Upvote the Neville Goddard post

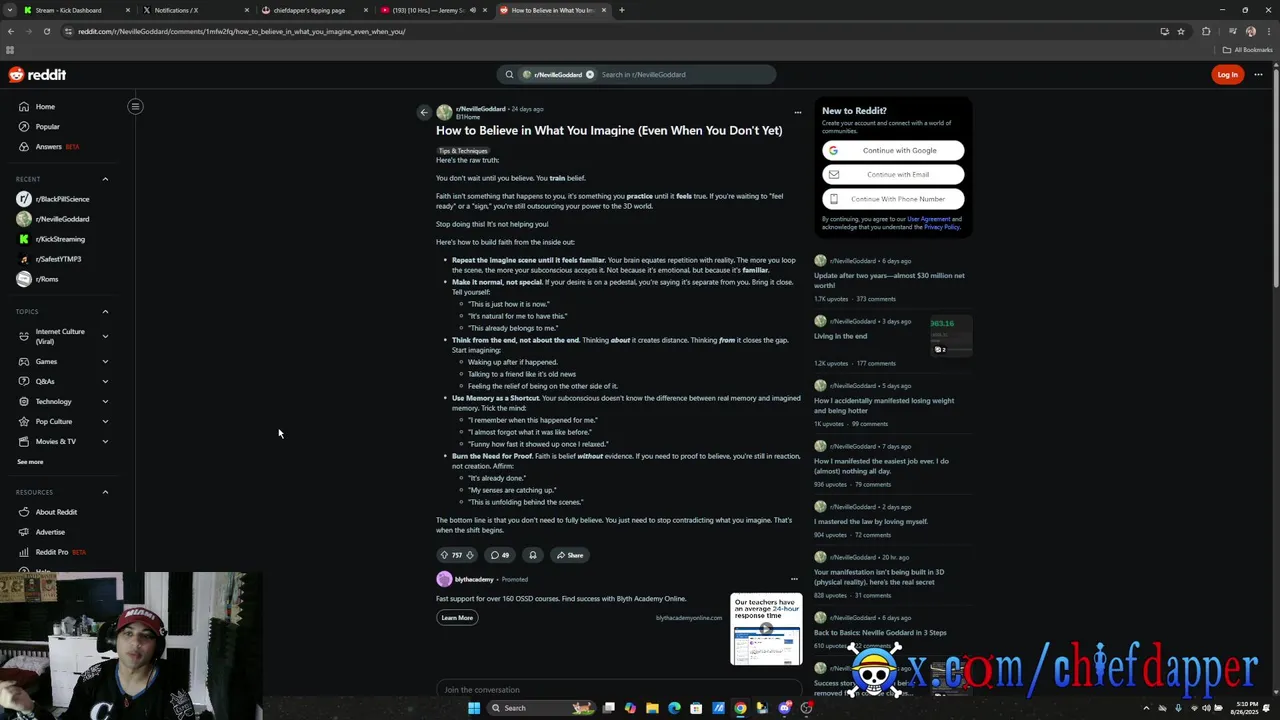[444, 555]
